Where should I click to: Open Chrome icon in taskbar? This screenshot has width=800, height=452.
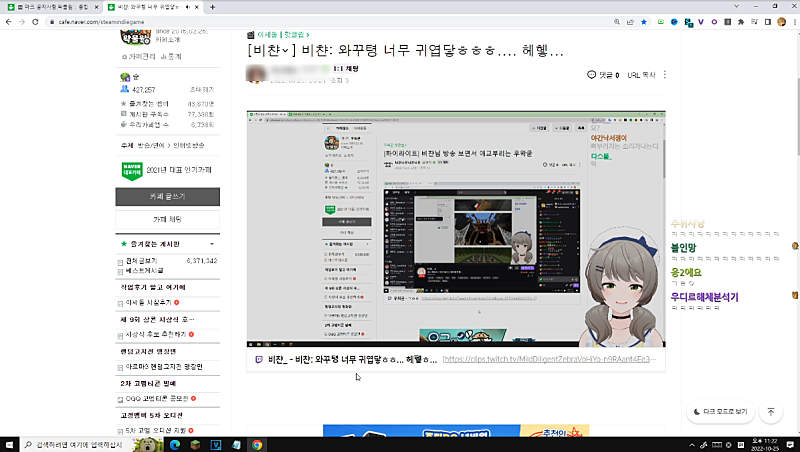pyautogui.click(x=257, y=445)
